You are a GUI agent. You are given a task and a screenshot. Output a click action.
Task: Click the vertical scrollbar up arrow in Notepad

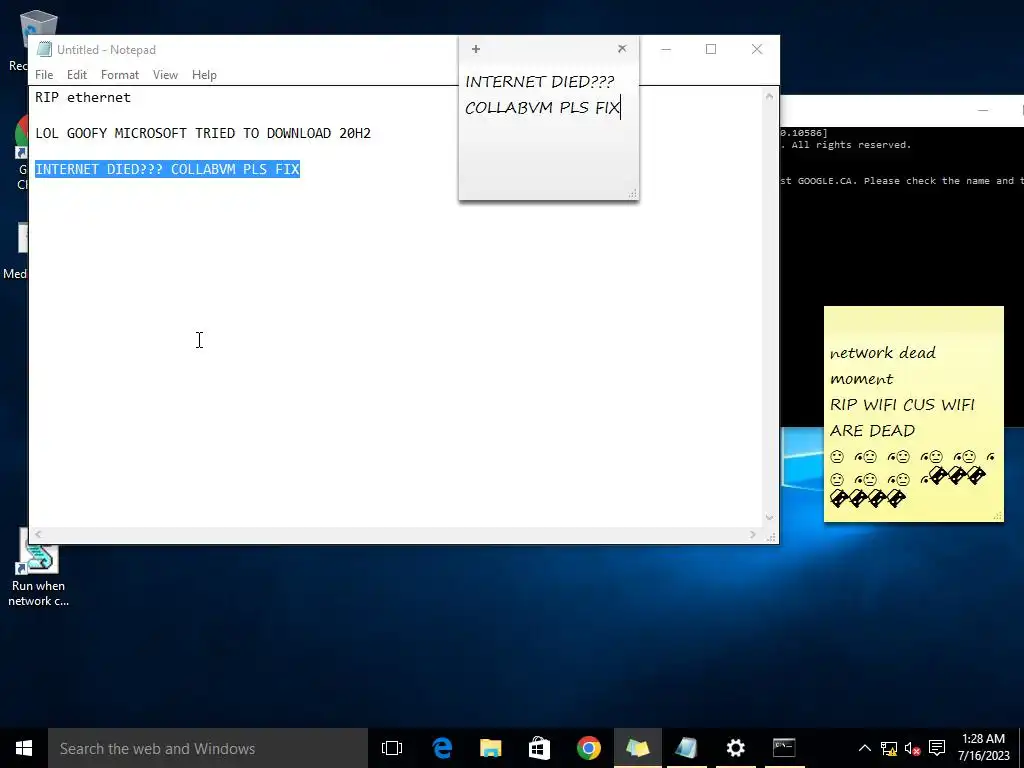(769, 96)
